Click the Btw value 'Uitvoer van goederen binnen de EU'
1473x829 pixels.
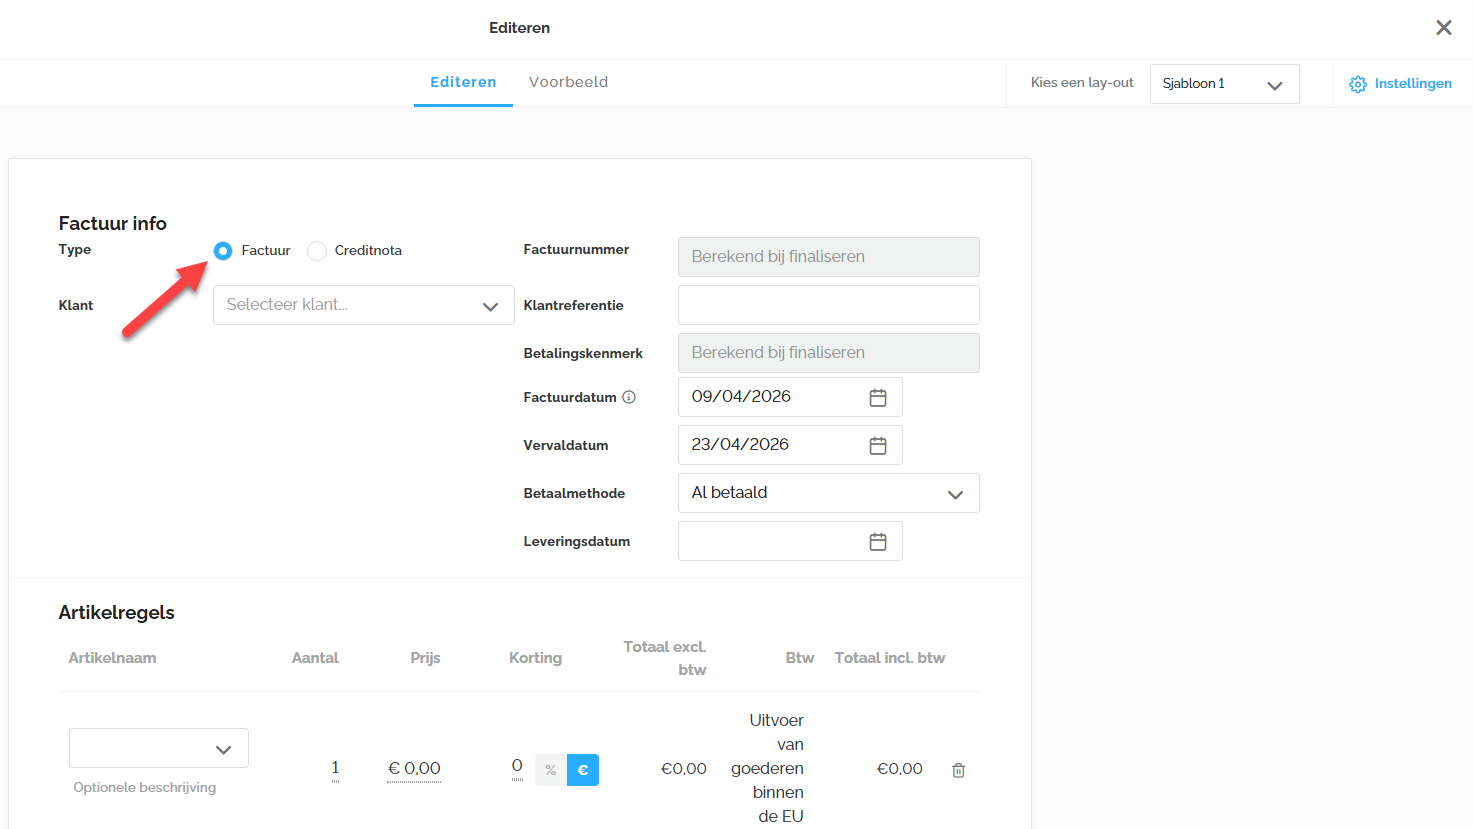pos(767,768)
